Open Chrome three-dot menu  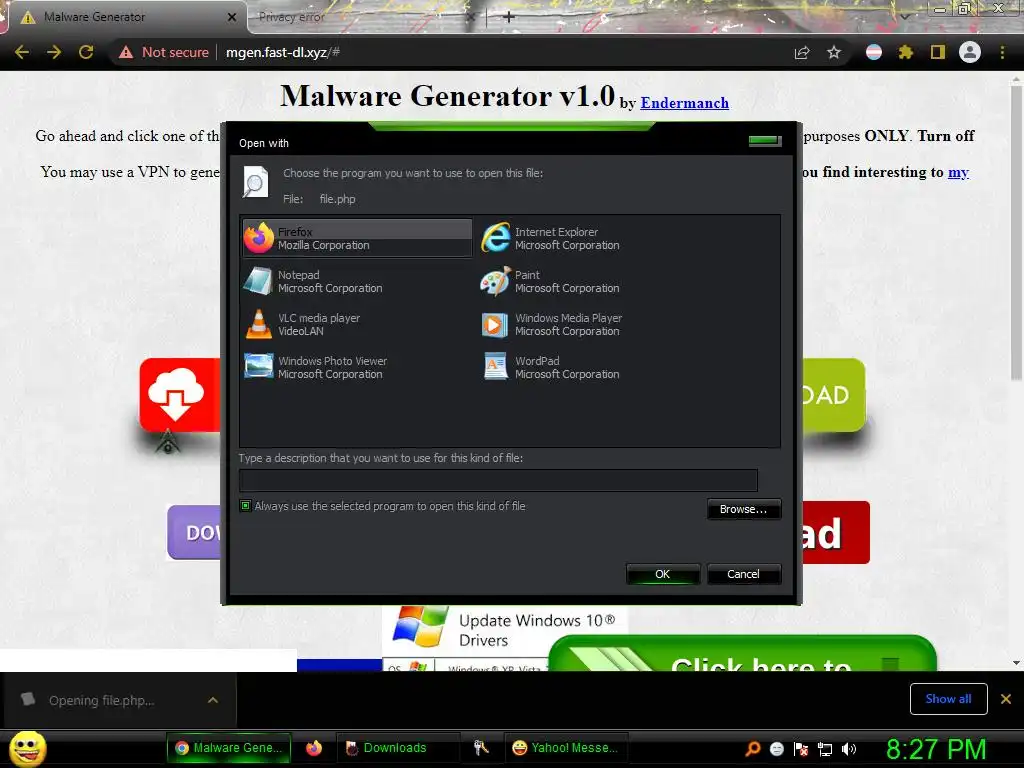click(x=1002, y=52)
